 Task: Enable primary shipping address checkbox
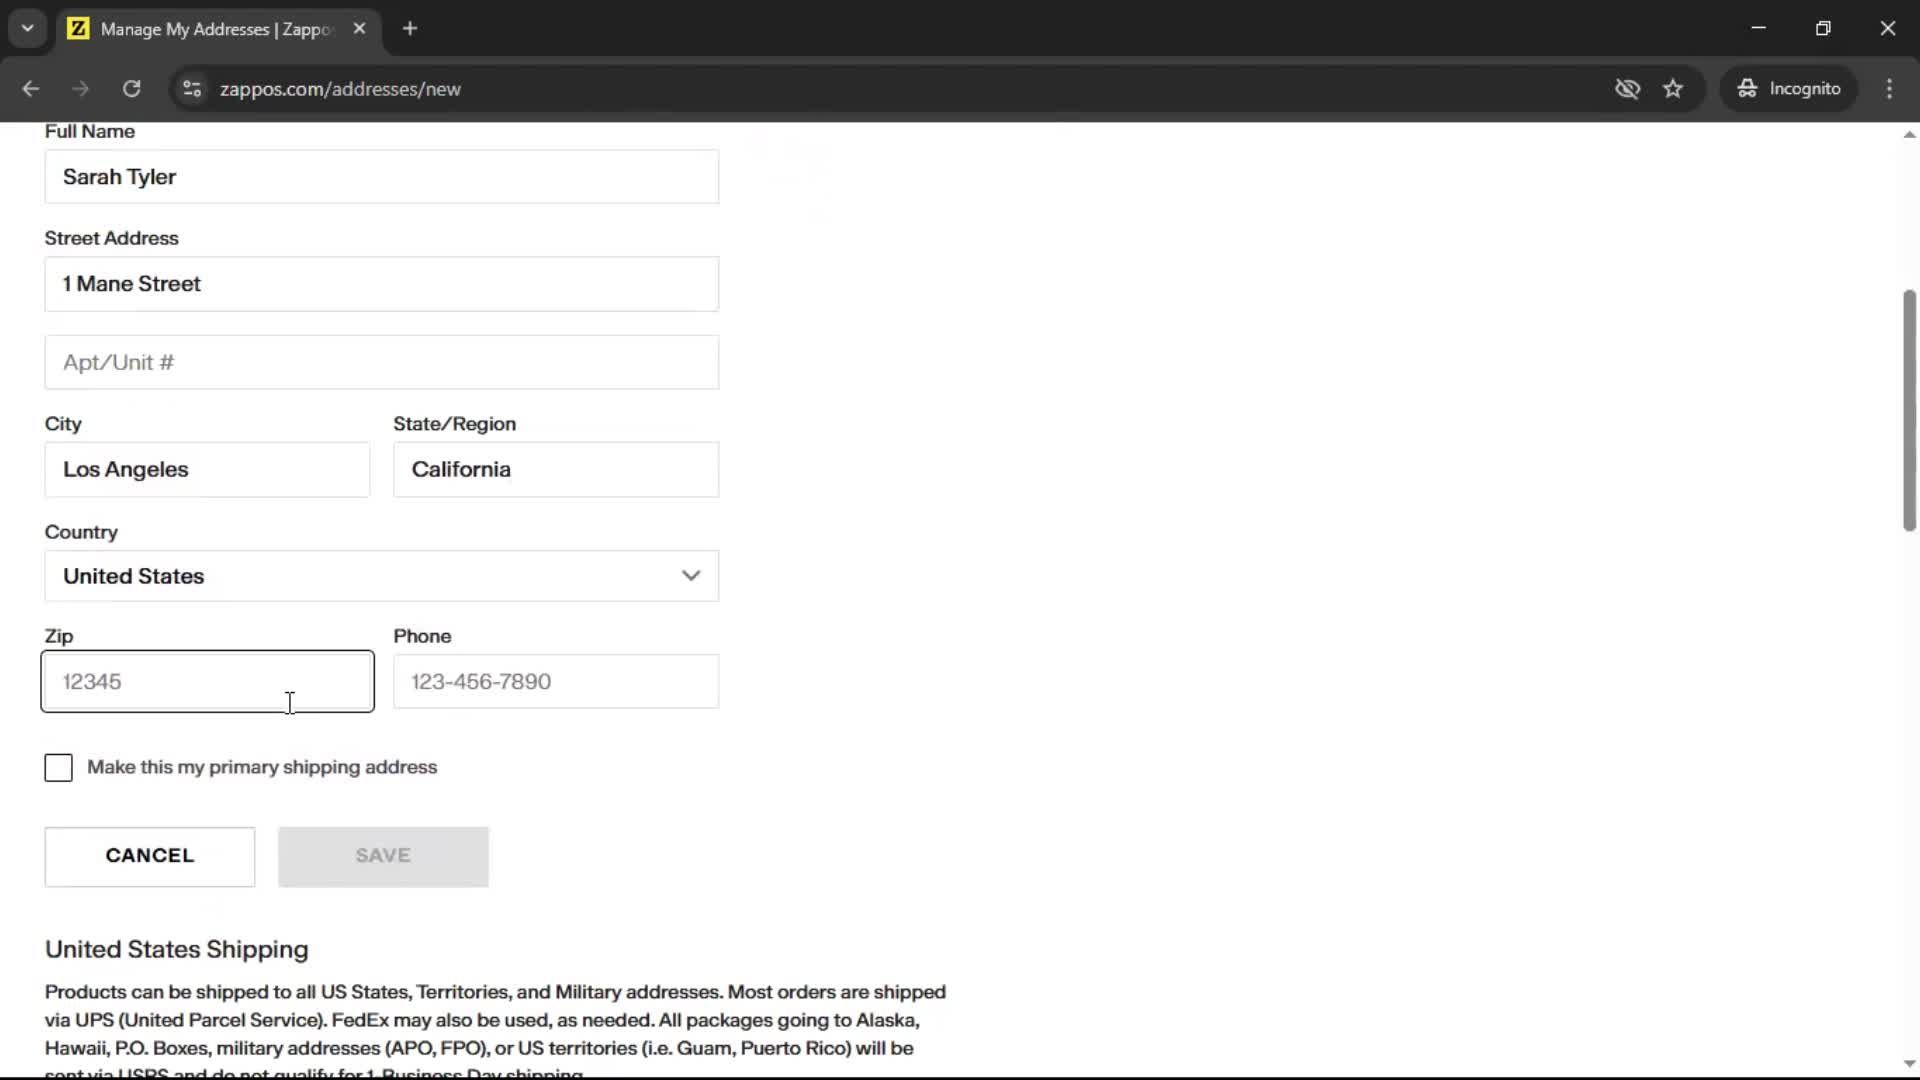pos(59,768)
